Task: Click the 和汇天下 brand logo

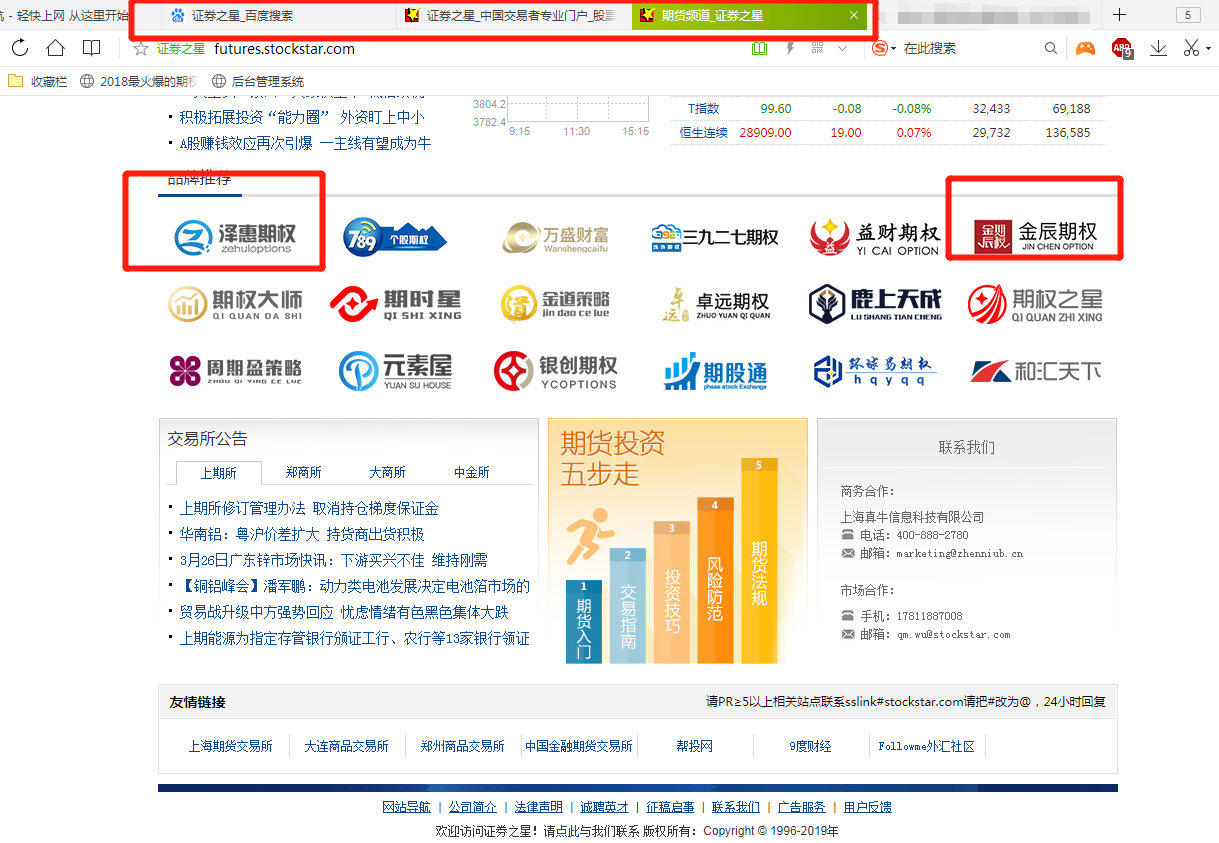Action: (1036, 370)
